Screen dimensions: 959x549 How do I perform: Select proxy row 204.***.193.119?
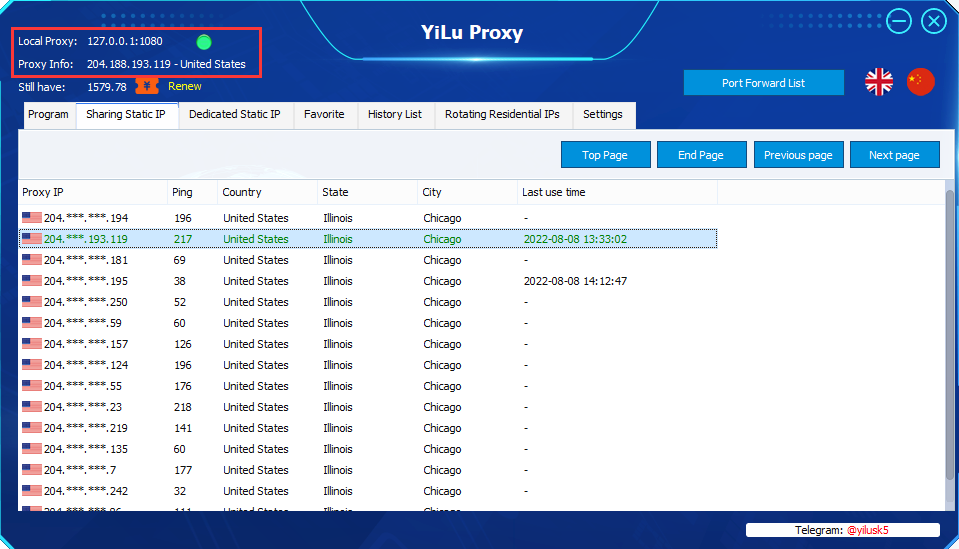[368, 239]
